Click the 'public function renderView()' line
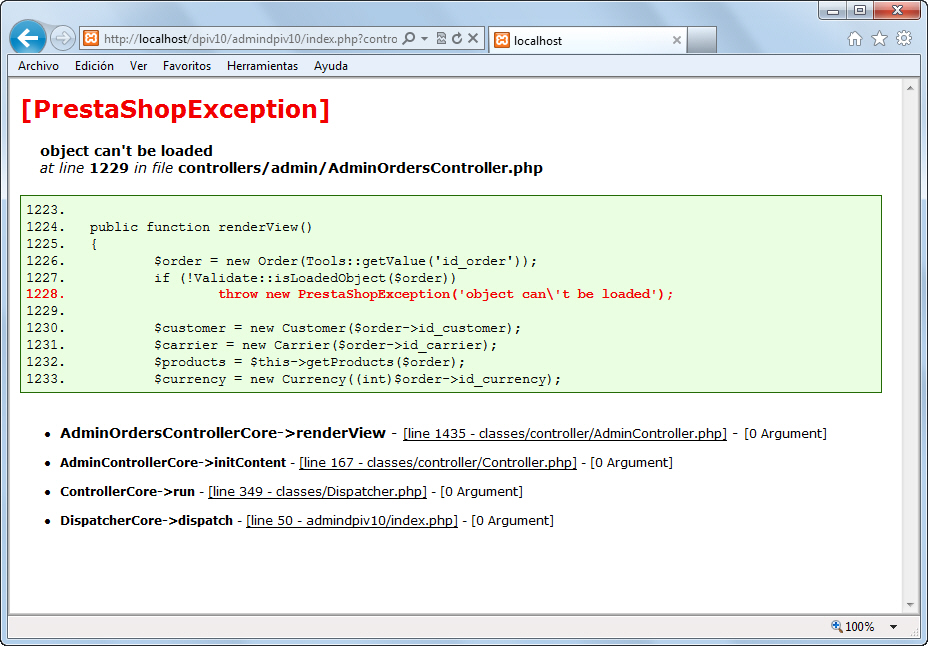Image resolution: width=928 pixels, height=646 pixels. click(201, 227)
